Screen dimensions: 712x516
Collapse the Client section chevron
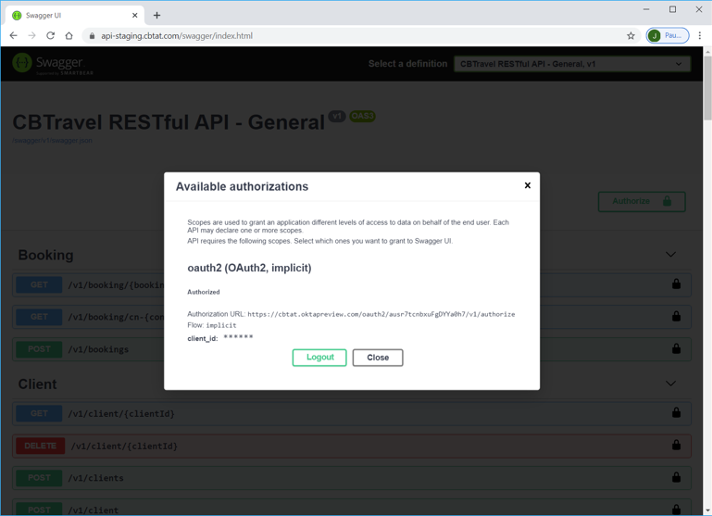671,383
